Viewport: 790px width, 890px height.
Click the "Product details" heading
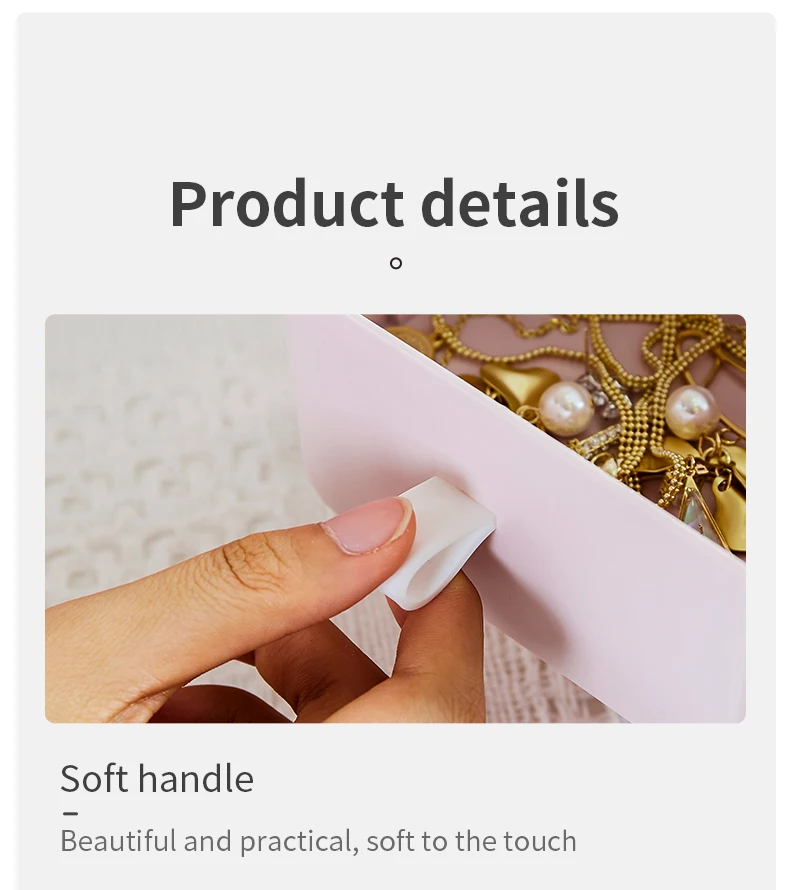394,203
